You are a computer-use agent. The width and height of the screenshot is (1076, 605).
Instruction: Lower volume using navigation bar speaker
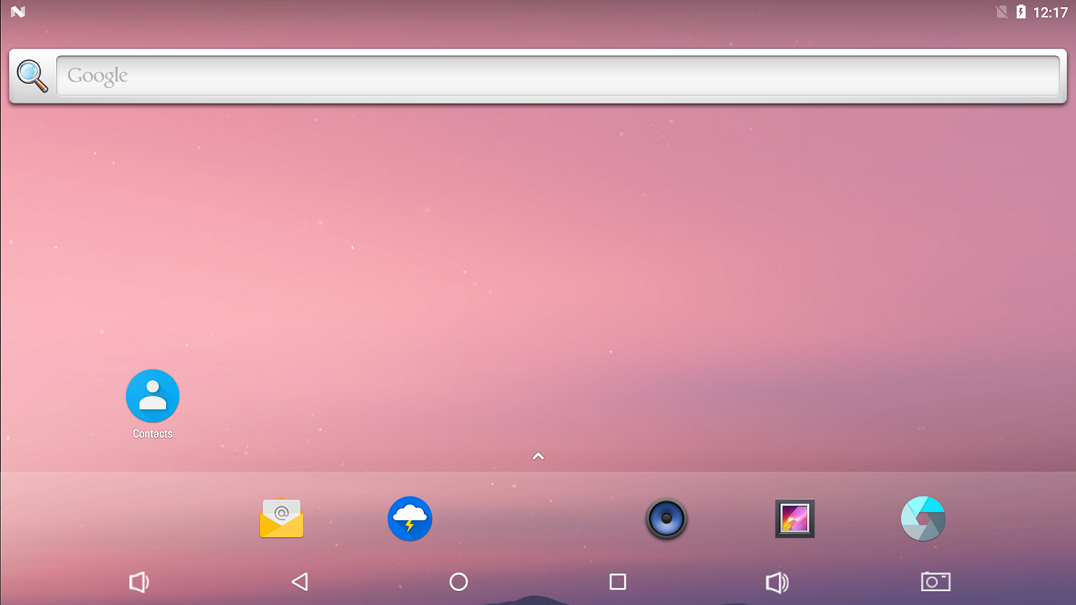[139, 582]
